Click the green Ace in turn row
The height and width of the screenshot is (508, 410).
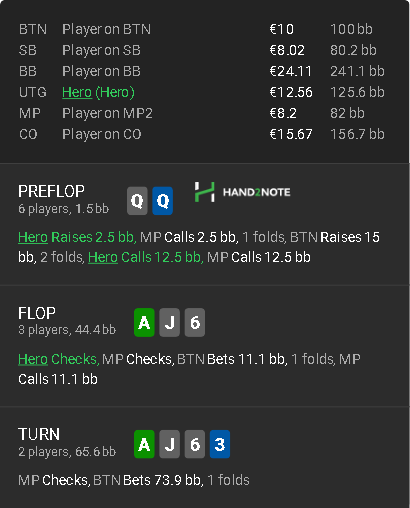tap(144, 444)
